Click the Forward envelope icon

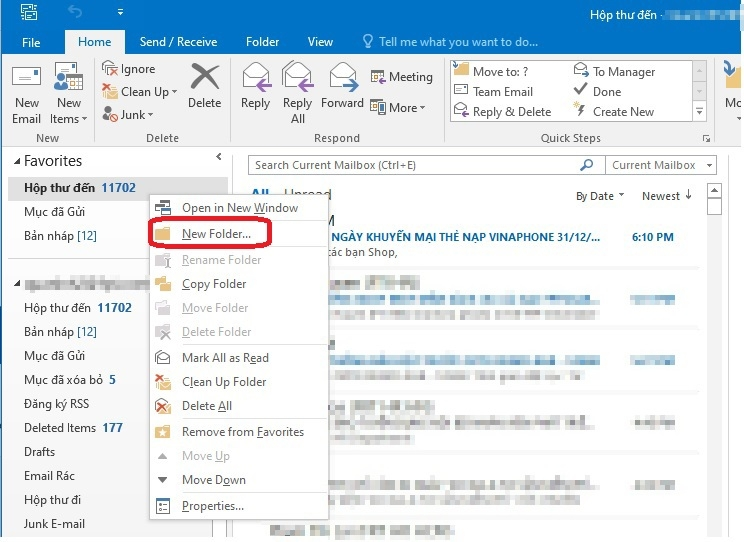(x=342, y=78)
